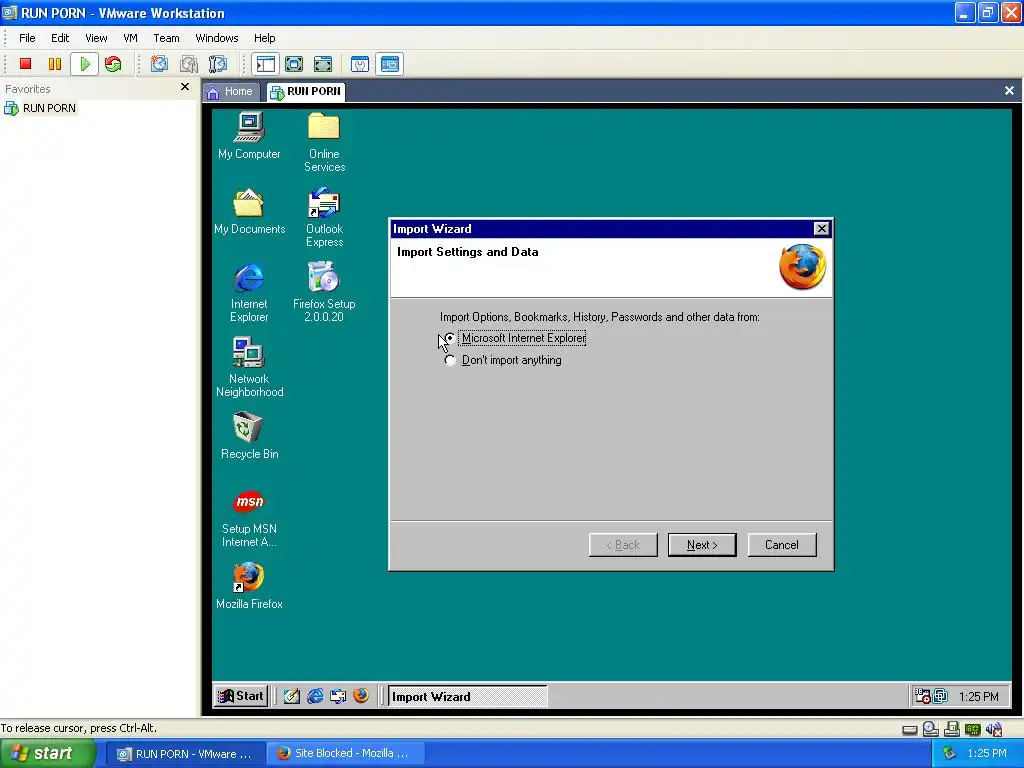Click the Next button in Import Wizard
1024x768 pixels.
click(702, 545)
